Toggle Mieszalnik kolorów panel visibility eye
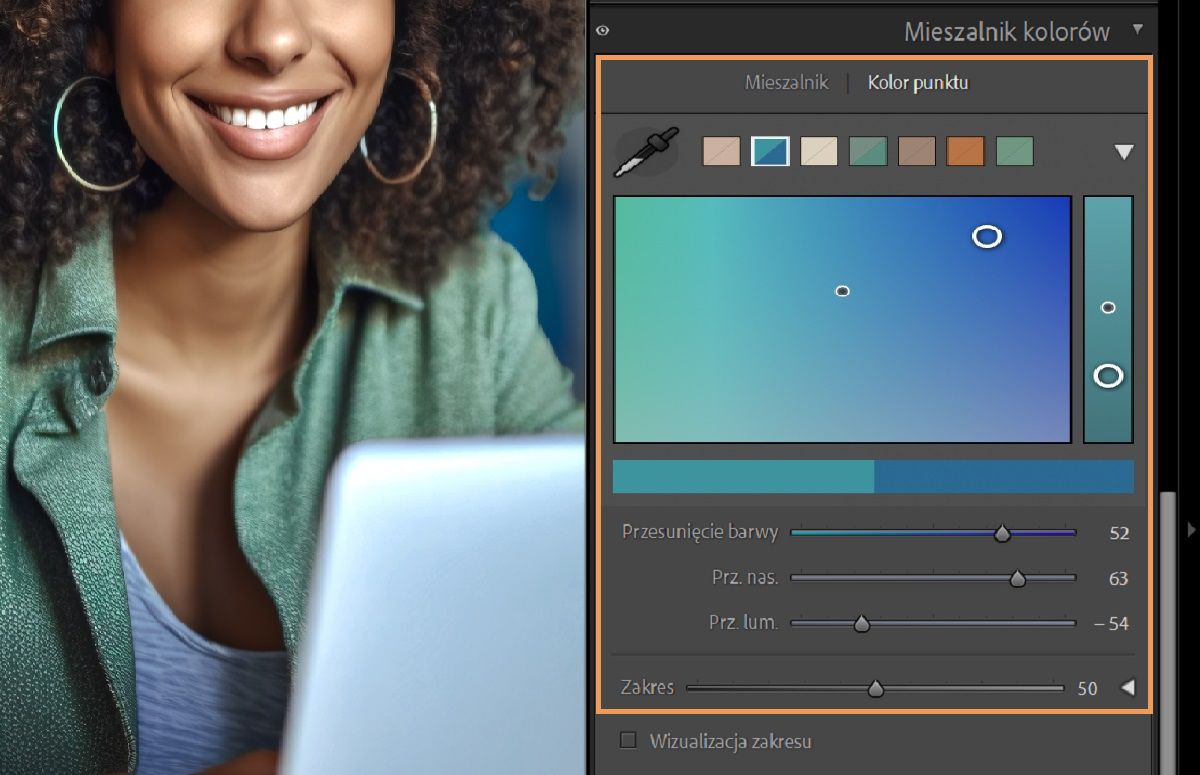The width and height of the screenshot is (1200, 775). 602,31
